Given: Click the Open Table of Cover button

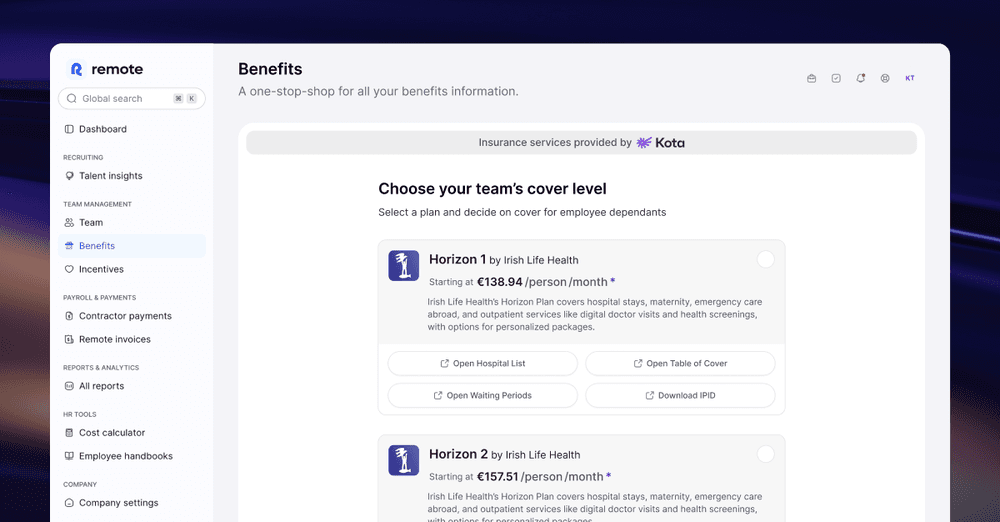Looking at the screenshot, I should [680, 363].
